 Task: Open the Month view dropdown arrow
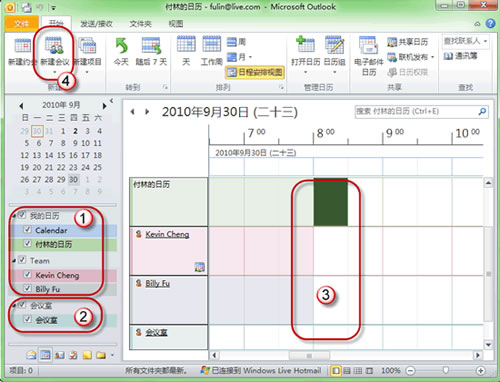tap(250, 57)
